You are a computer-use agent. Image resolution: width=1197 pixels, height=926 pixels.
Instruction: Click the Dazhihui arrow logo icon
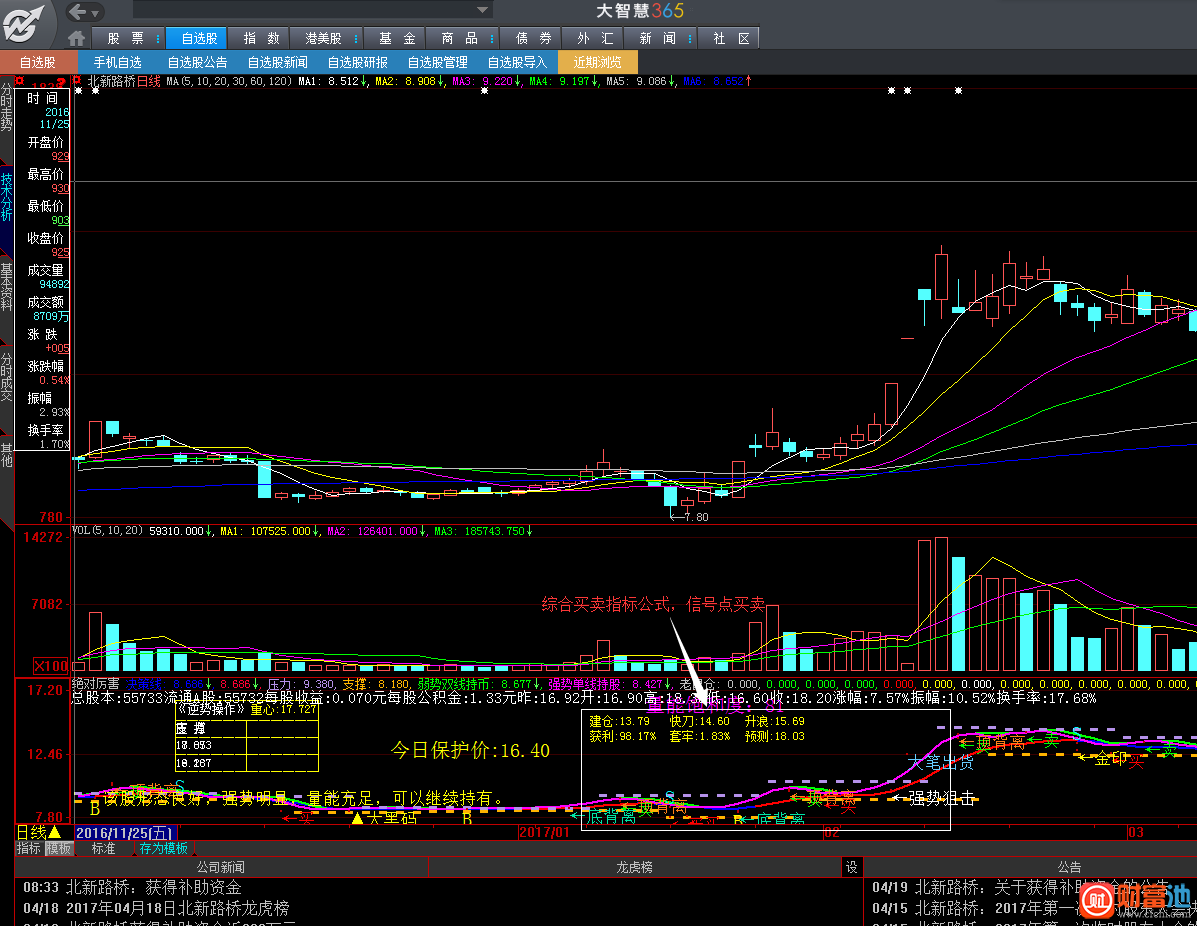point(25,23)
